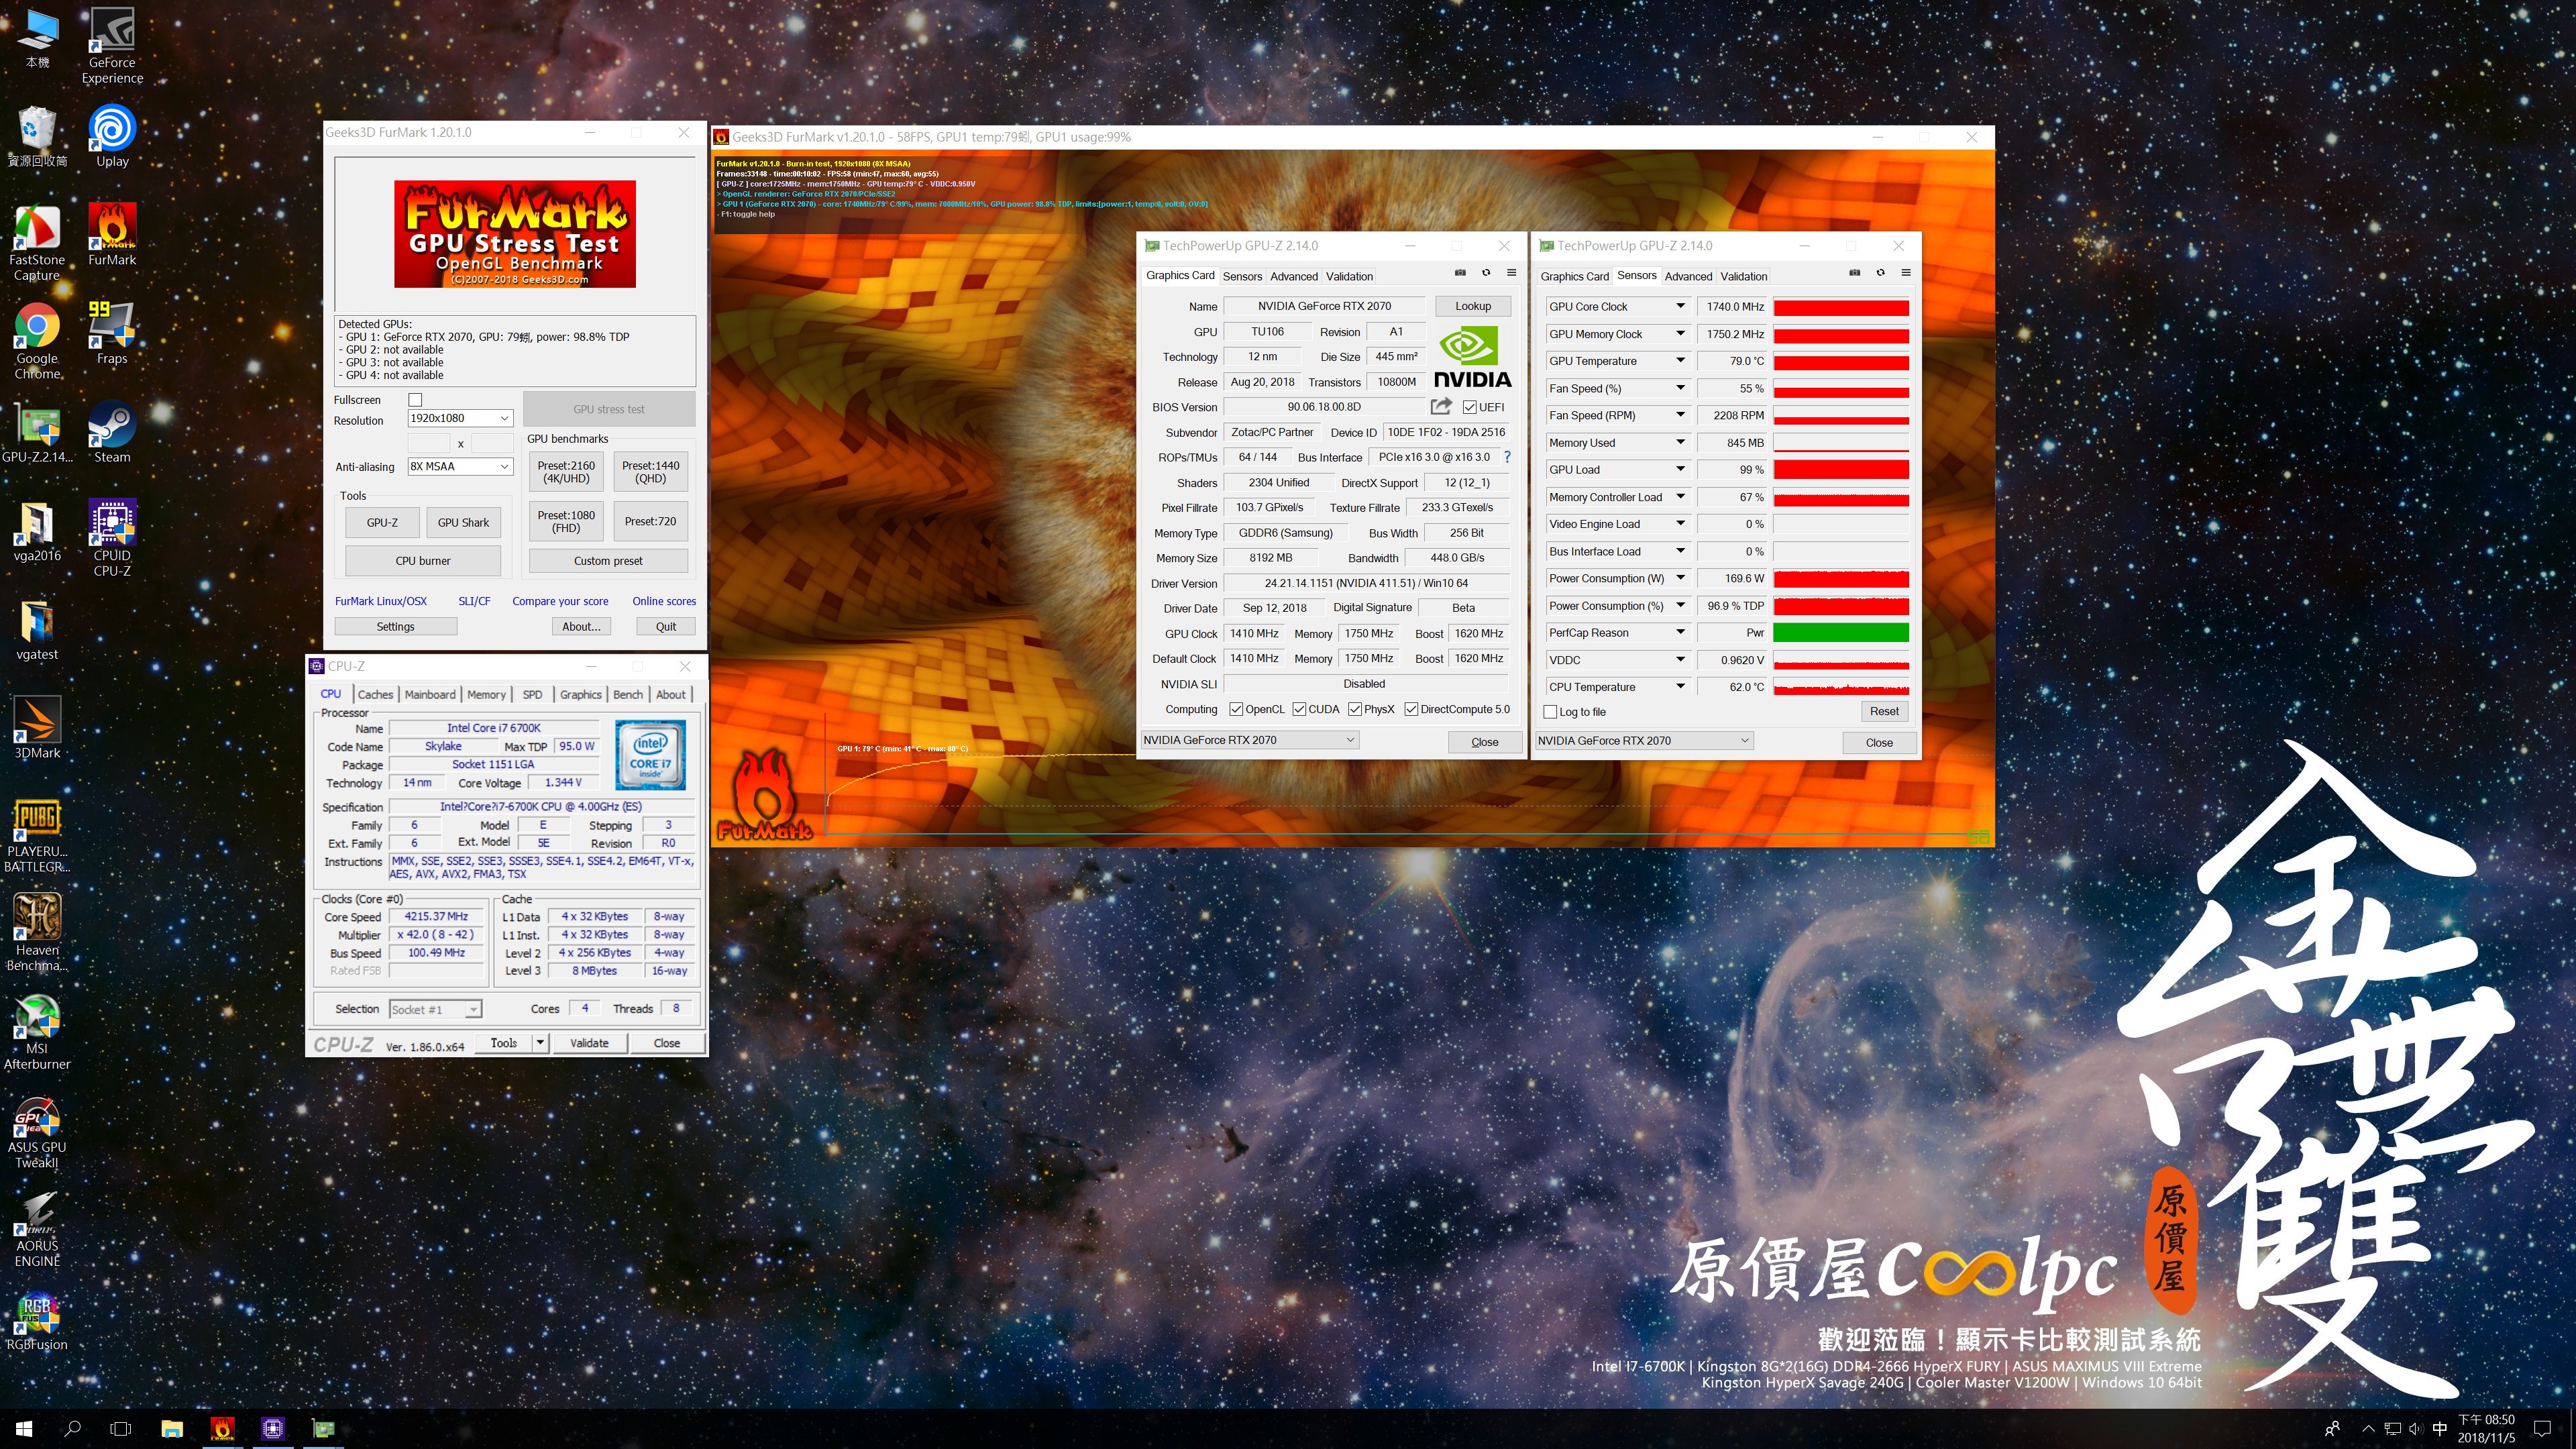Open the Compare your score link
2576x1449 pixels.
[560, 601]
